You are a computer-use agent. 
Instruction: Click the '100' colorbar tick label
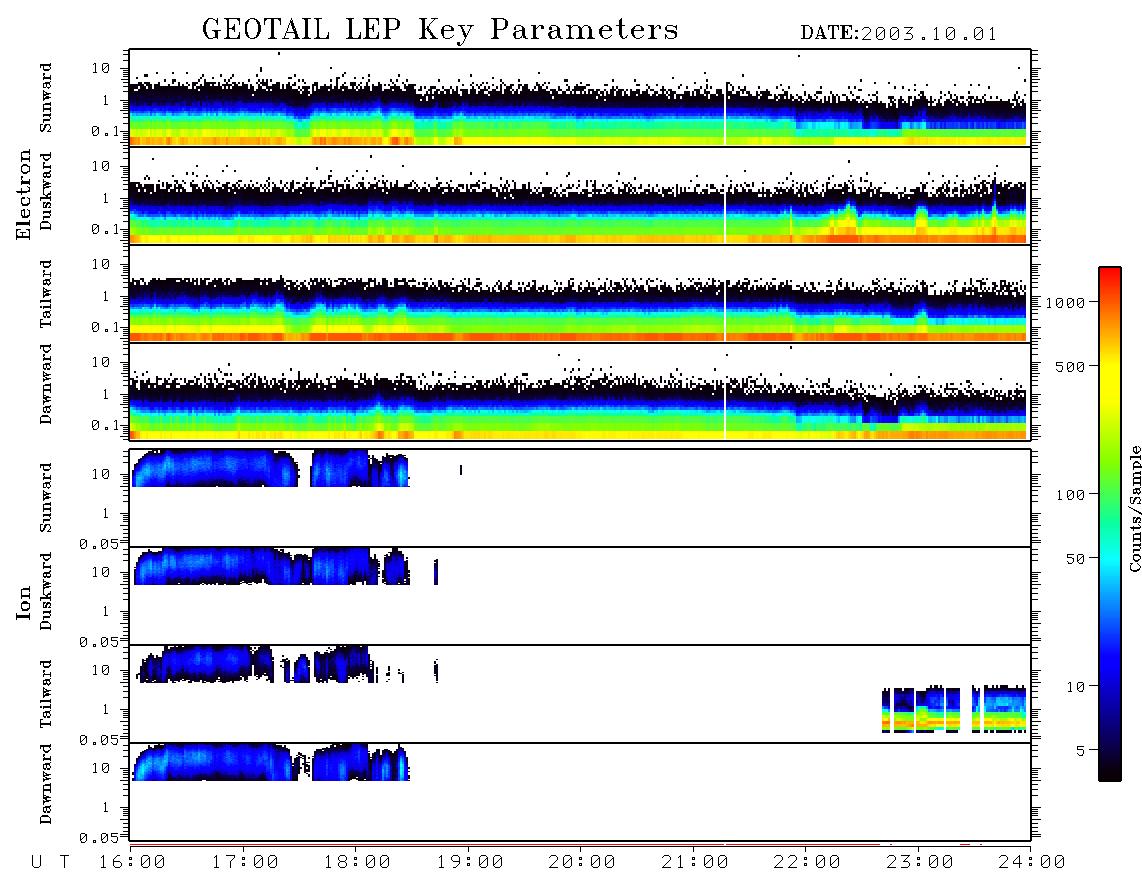point(1071,495)
